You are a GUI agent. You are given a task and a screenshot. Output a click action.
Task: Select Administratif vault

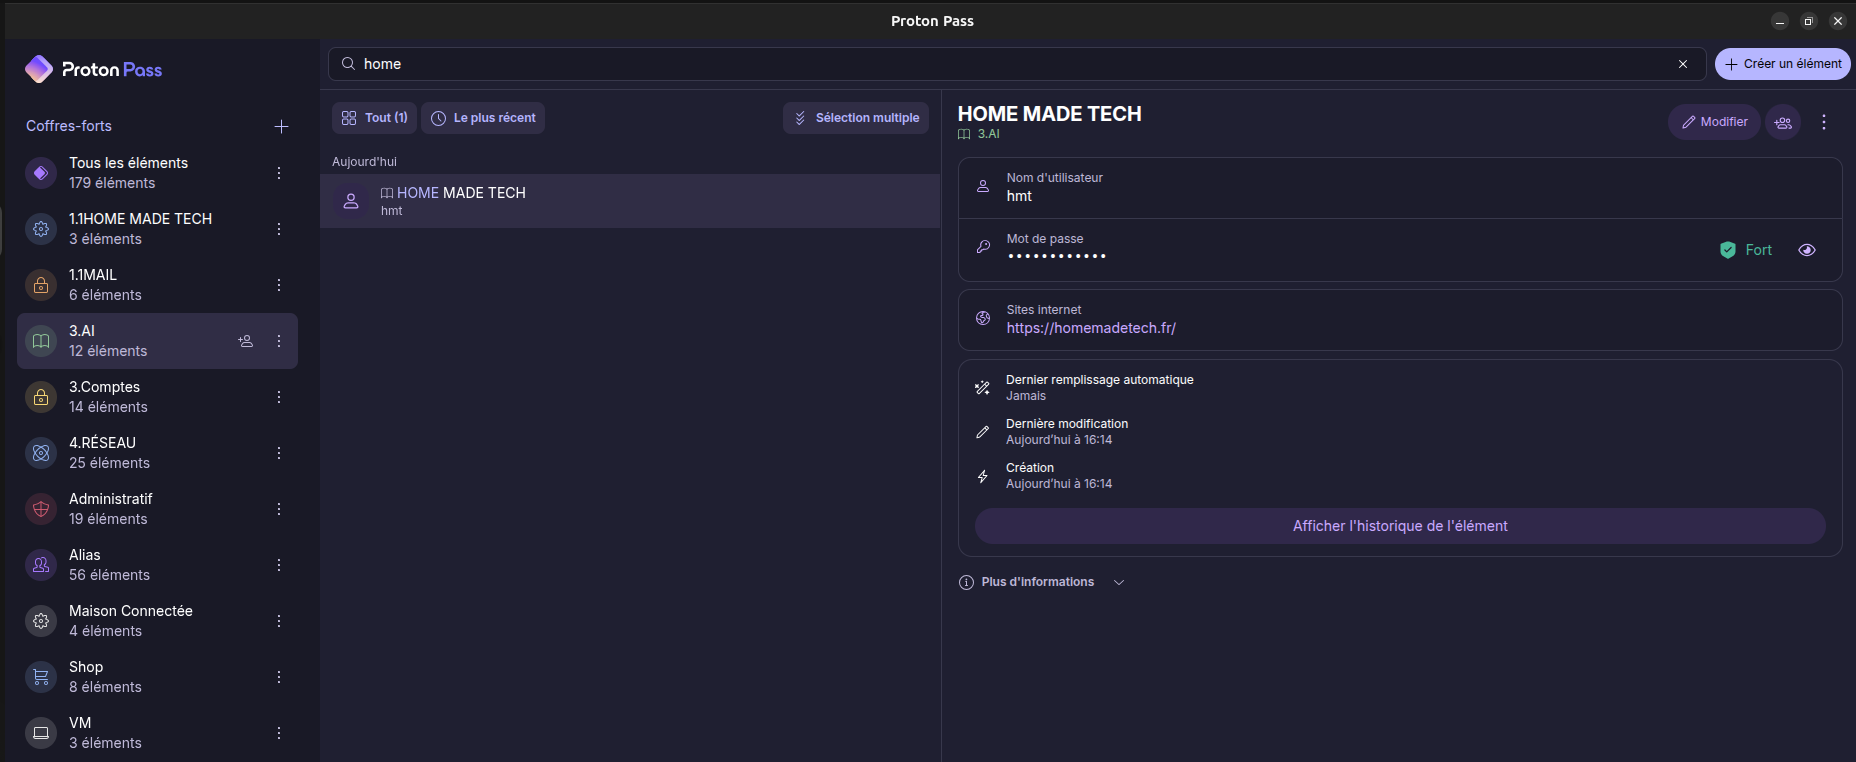click(x=157, y=509)
